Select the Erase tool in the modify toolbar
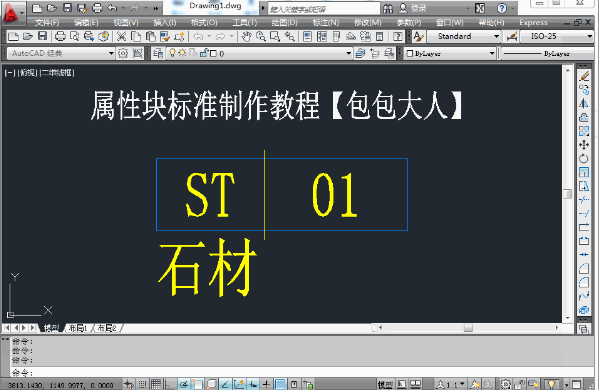The height and width of the screenshot is (390, 600). [584, 76]
